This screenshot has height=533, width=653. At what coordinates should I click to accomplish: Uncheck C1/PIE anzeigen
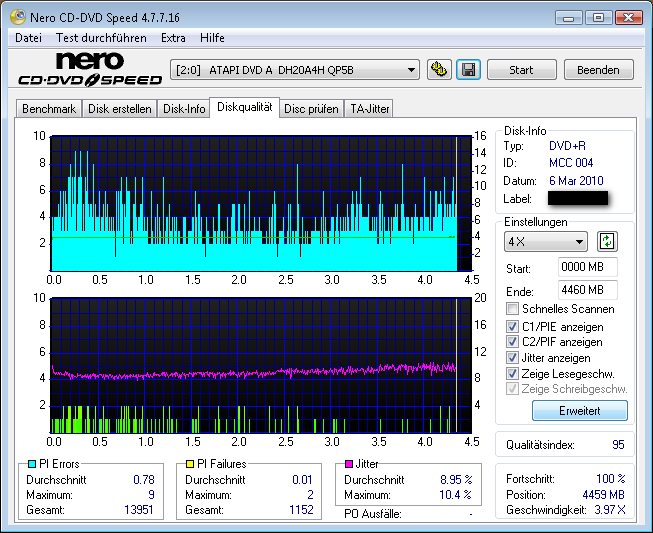coord(512,326)
